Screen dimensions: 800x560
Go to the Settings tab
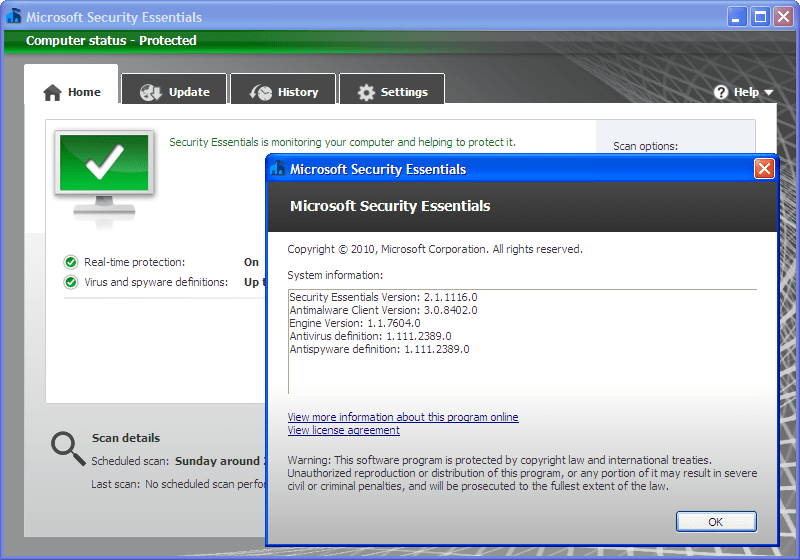pyautogui.click(x=392, y=90)
